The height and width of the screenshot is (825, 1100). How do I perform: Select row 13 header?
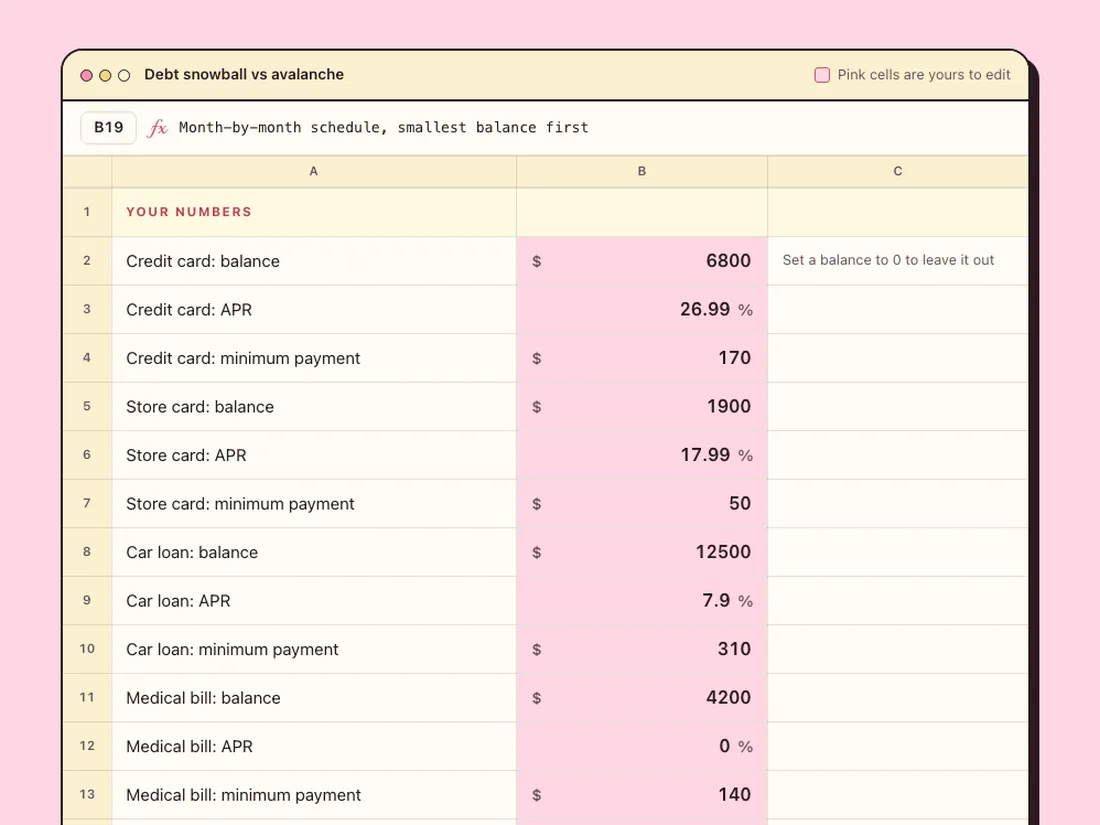point(87,794)
